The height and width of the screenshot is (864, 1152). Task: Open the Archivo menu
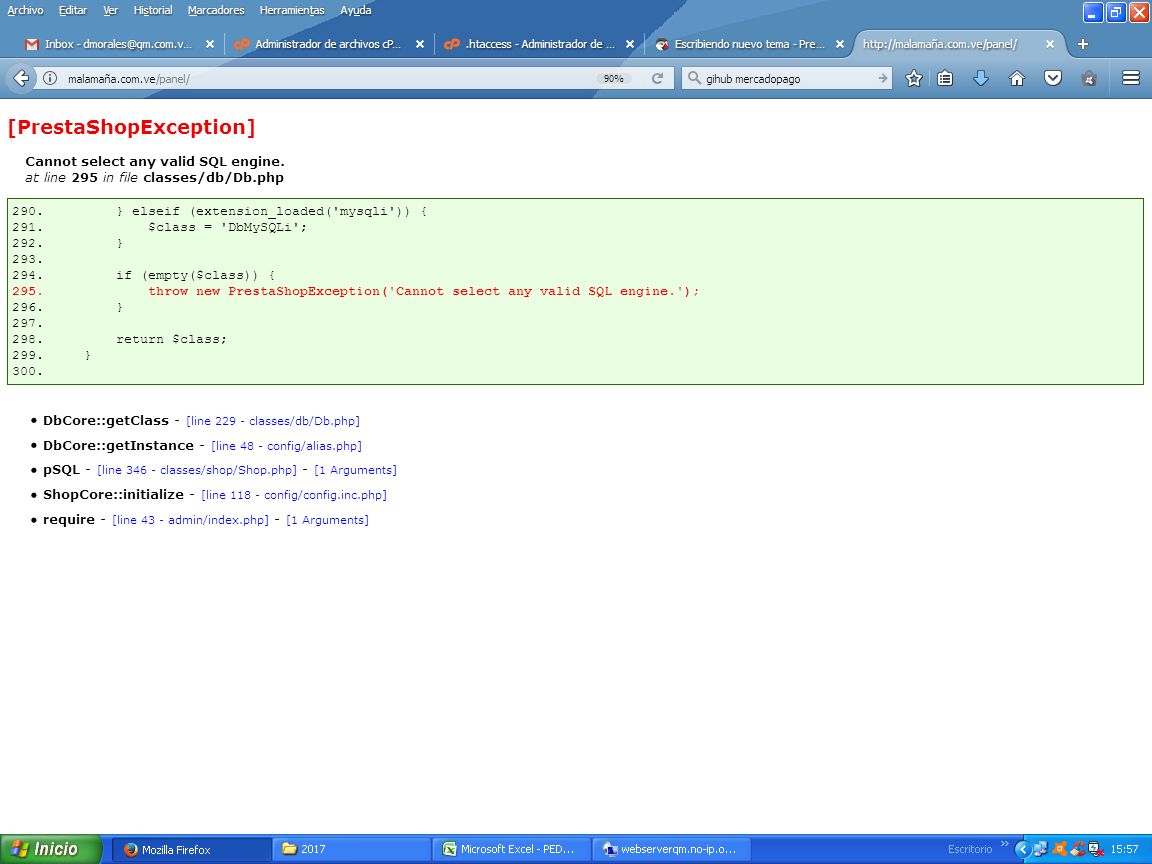[25, 10]
